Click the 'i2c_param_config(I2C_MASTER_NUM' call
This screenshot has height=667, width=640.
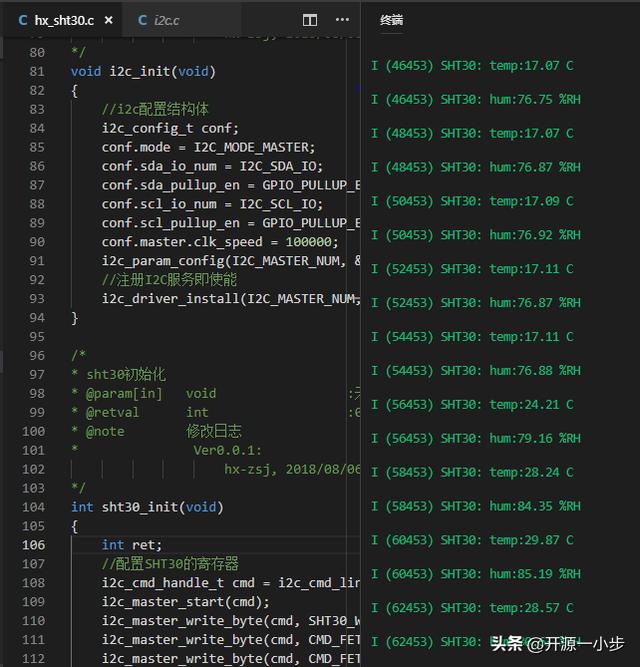[221, 261]
